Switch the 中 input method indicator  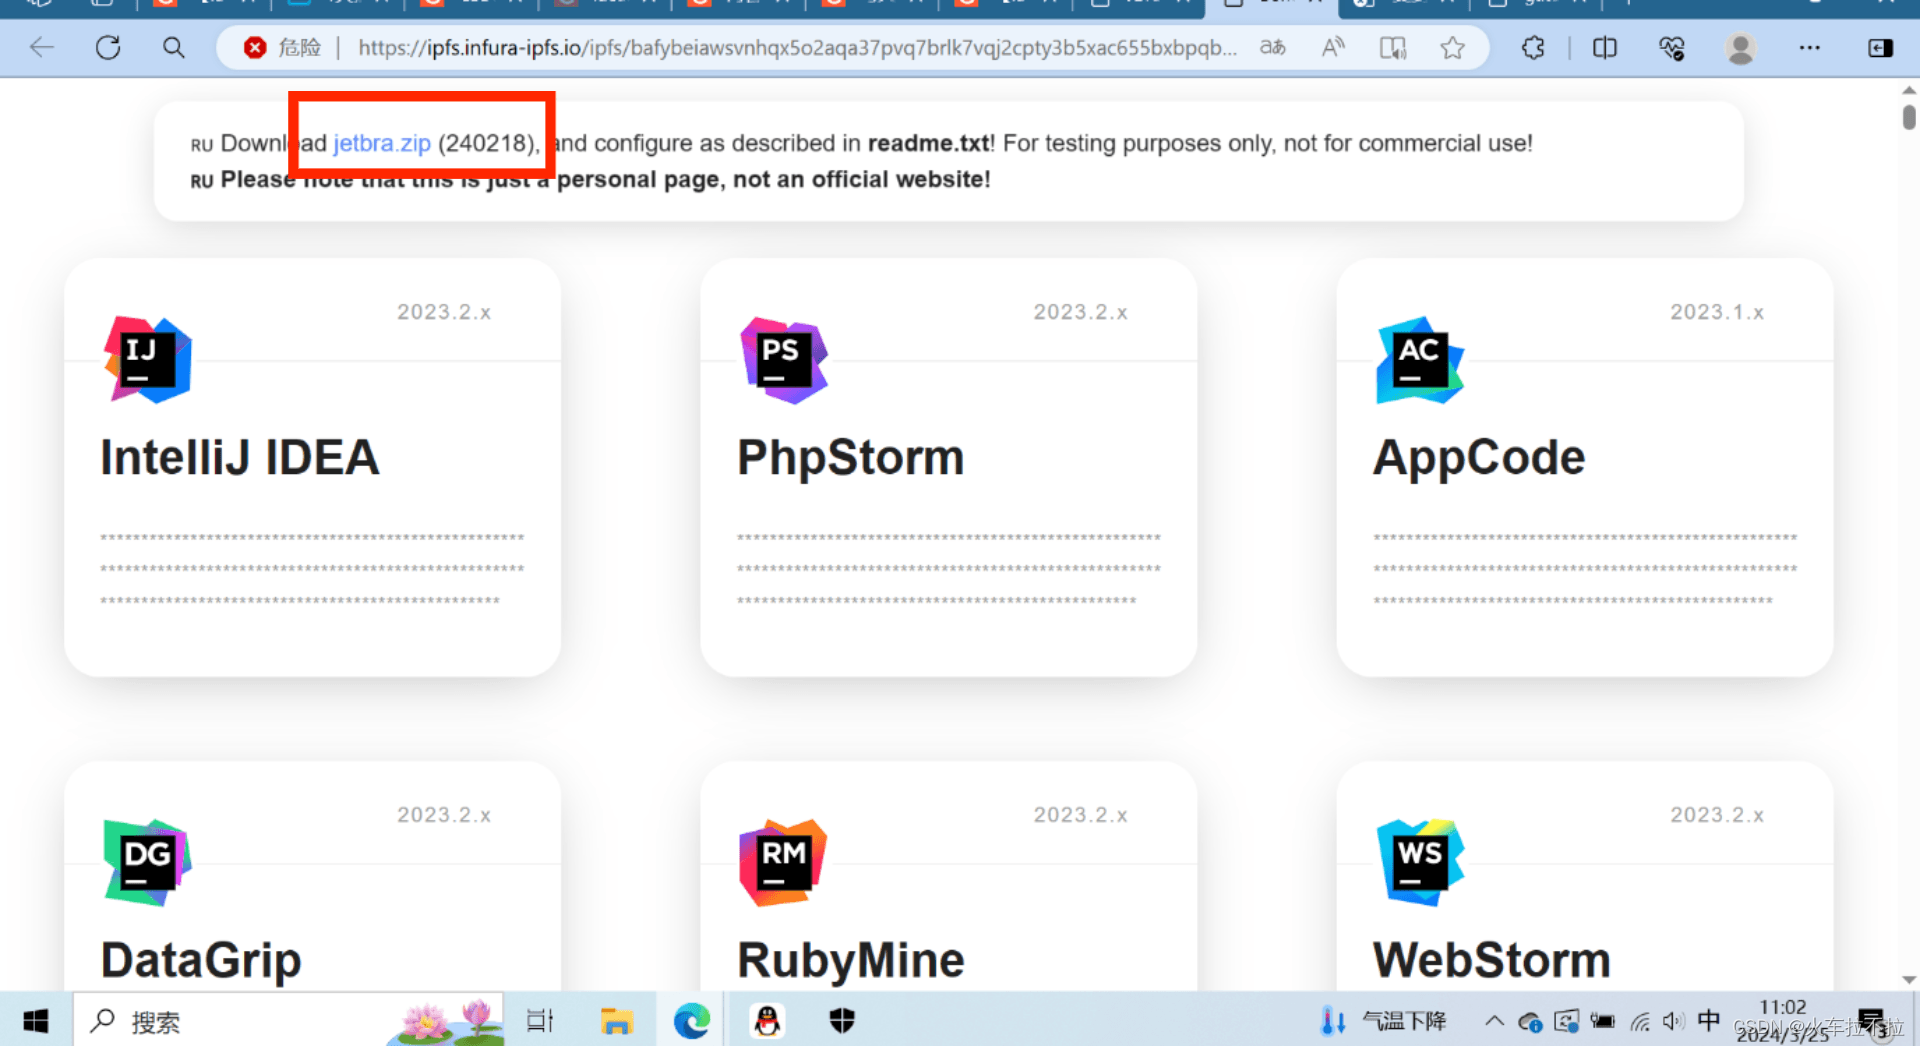point(1709,1021)
